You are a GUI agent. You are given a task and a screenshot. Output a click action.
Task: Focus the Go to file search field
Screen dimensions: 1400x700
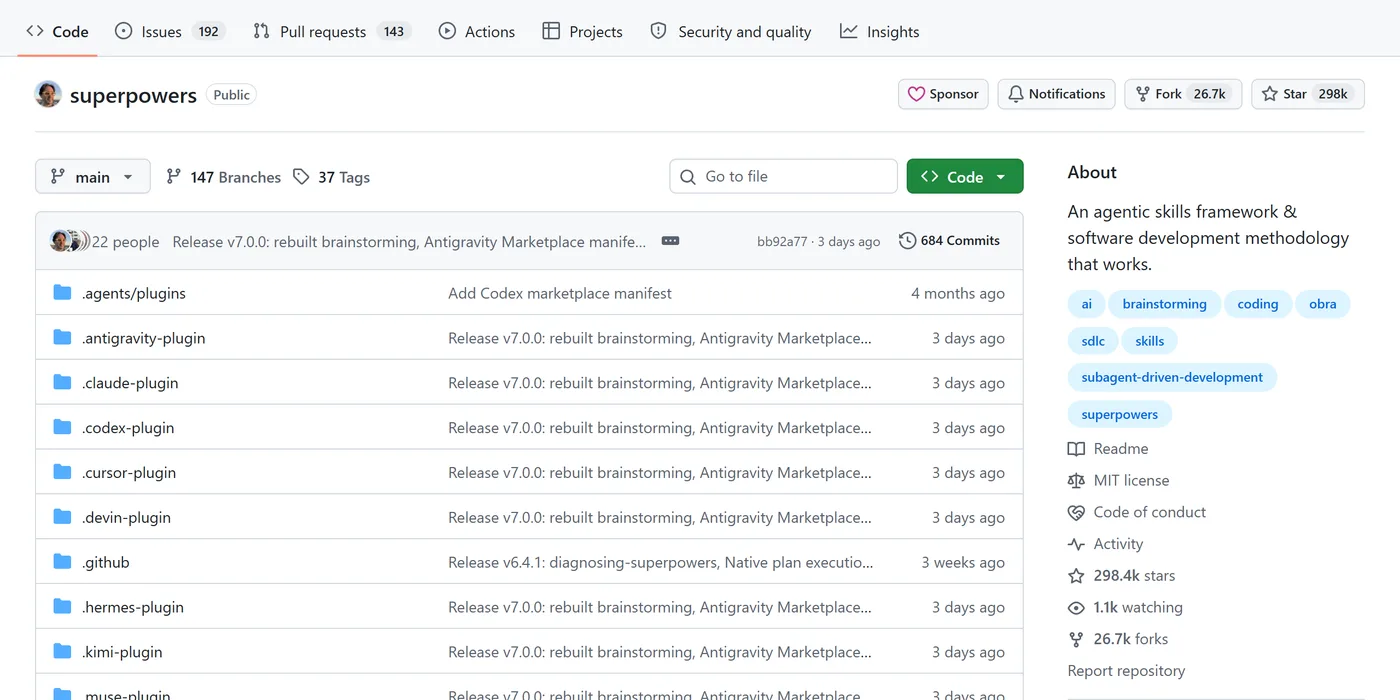coord(783,176)
